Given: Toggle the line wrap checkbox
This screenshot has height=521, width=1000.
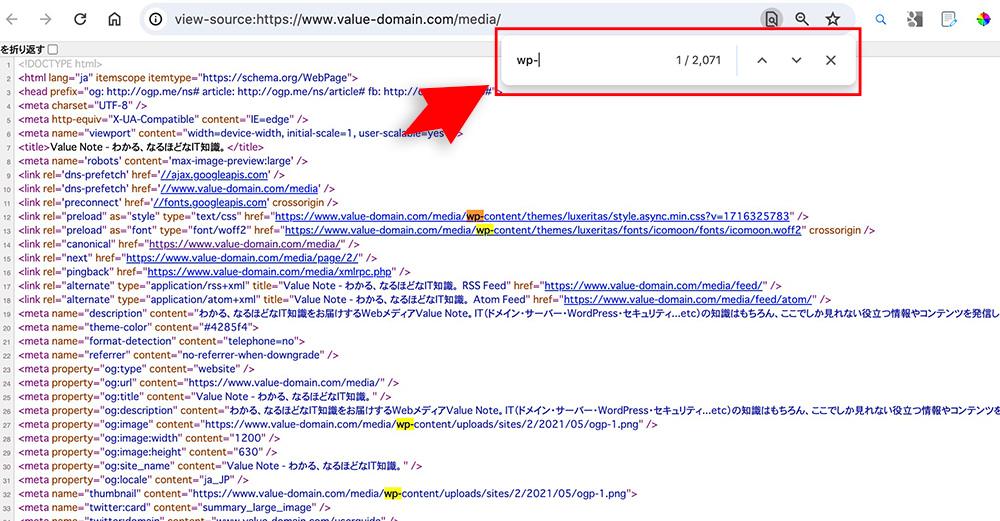Looking at the screenshot, I should point(53,49).
